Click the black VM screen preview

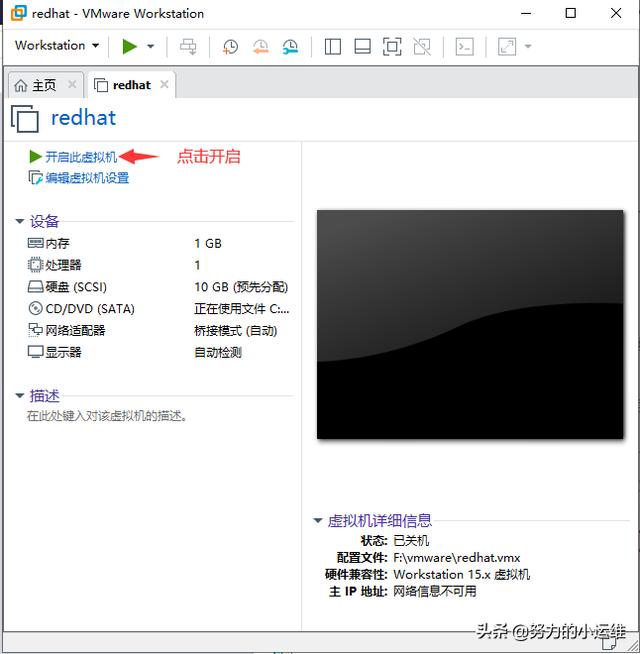pyautogui.click(x=470, y=324)
